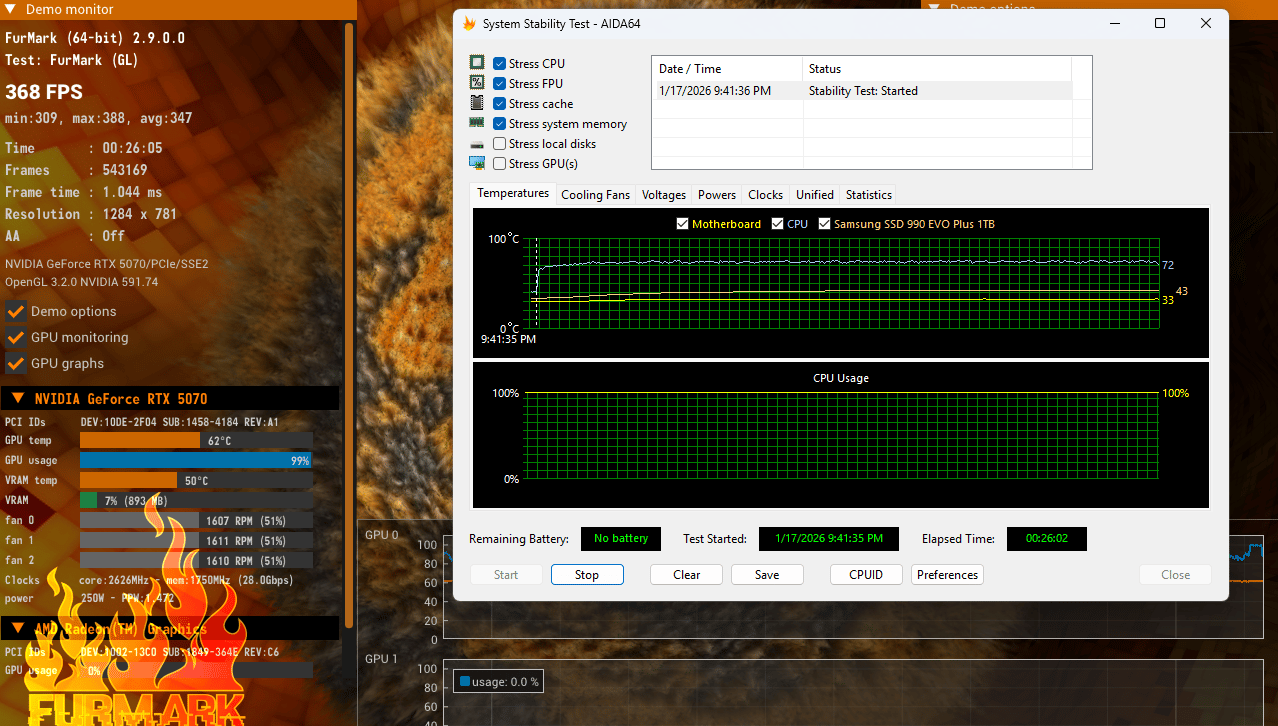Click the Test Started timestamp field
Viewport: 1278px width, 726px height.
pos(828,539)
